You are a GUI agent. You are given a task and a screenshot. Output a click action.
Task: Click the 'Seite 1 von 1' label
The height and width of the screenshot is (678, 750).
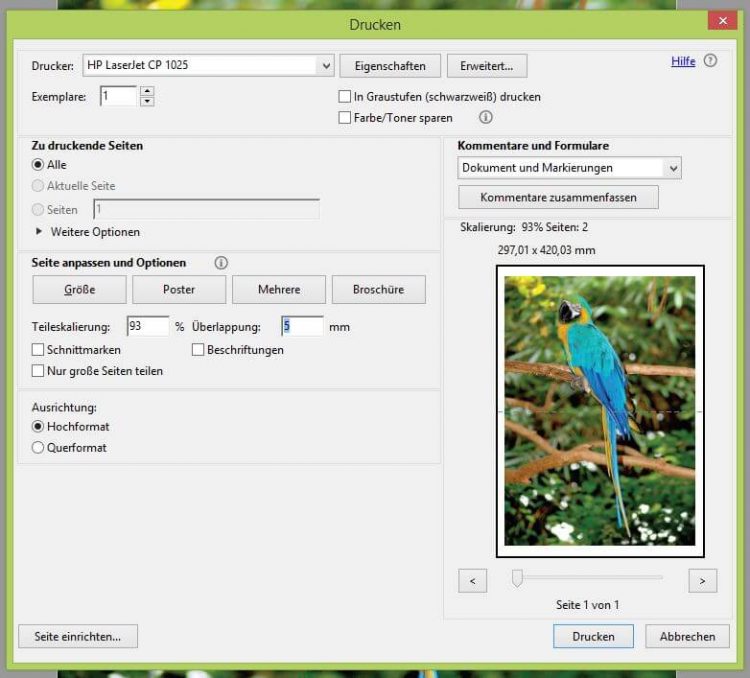[x=587, y=605]
